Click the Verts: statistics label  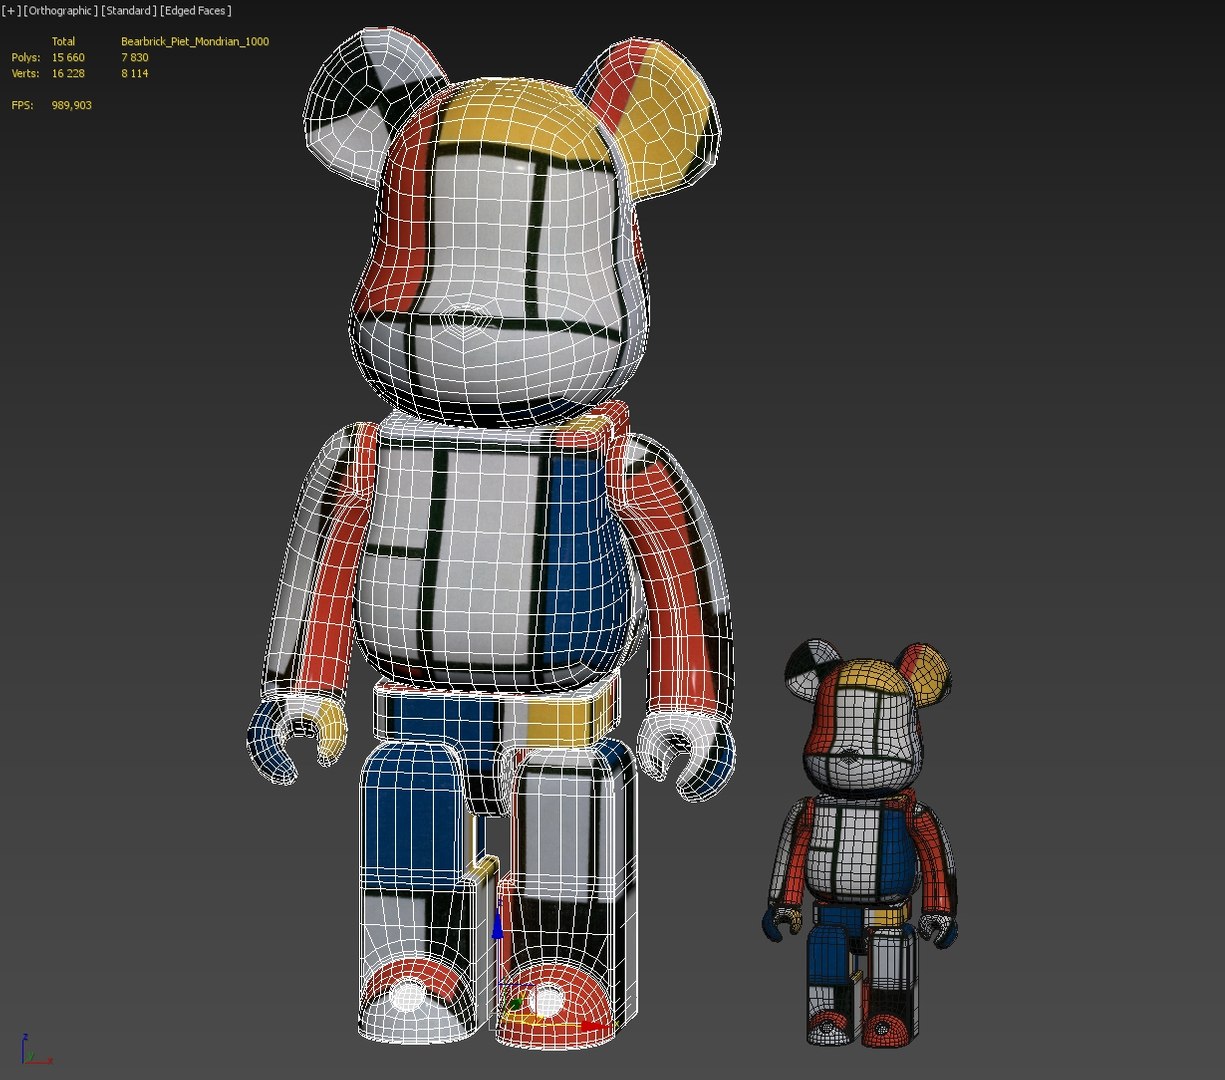(x=25, y=74)
